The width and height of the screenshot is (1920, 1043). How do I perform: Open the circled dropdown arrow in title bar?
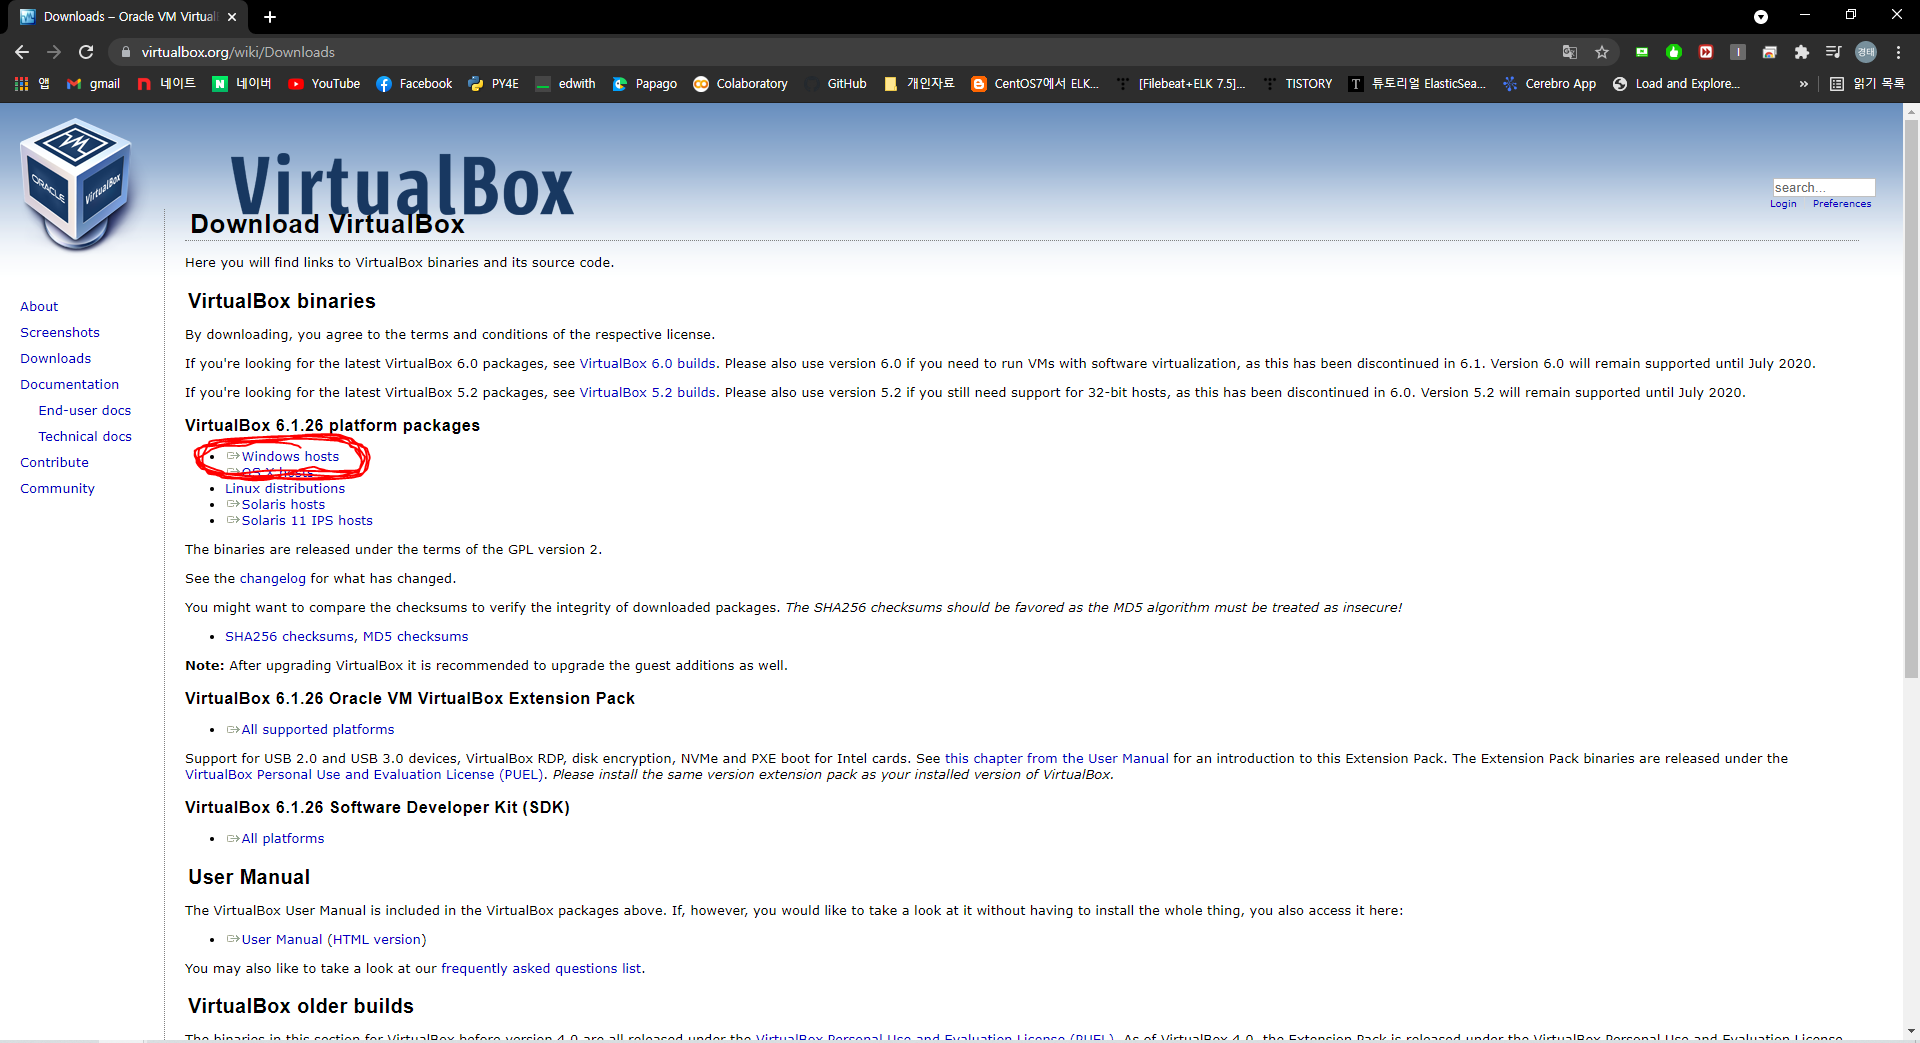1761,17
